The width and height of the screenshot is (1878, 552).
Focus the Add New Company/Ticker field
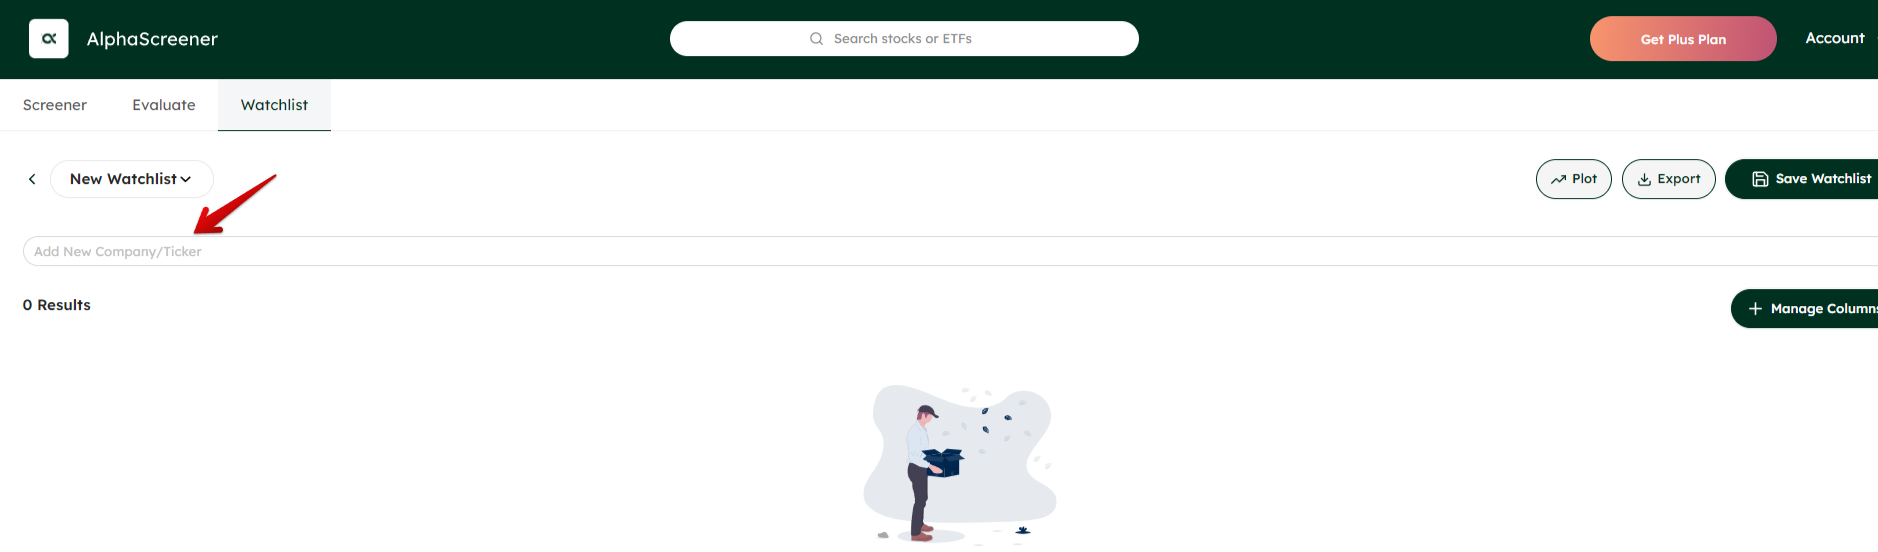[x=950, y=251]
